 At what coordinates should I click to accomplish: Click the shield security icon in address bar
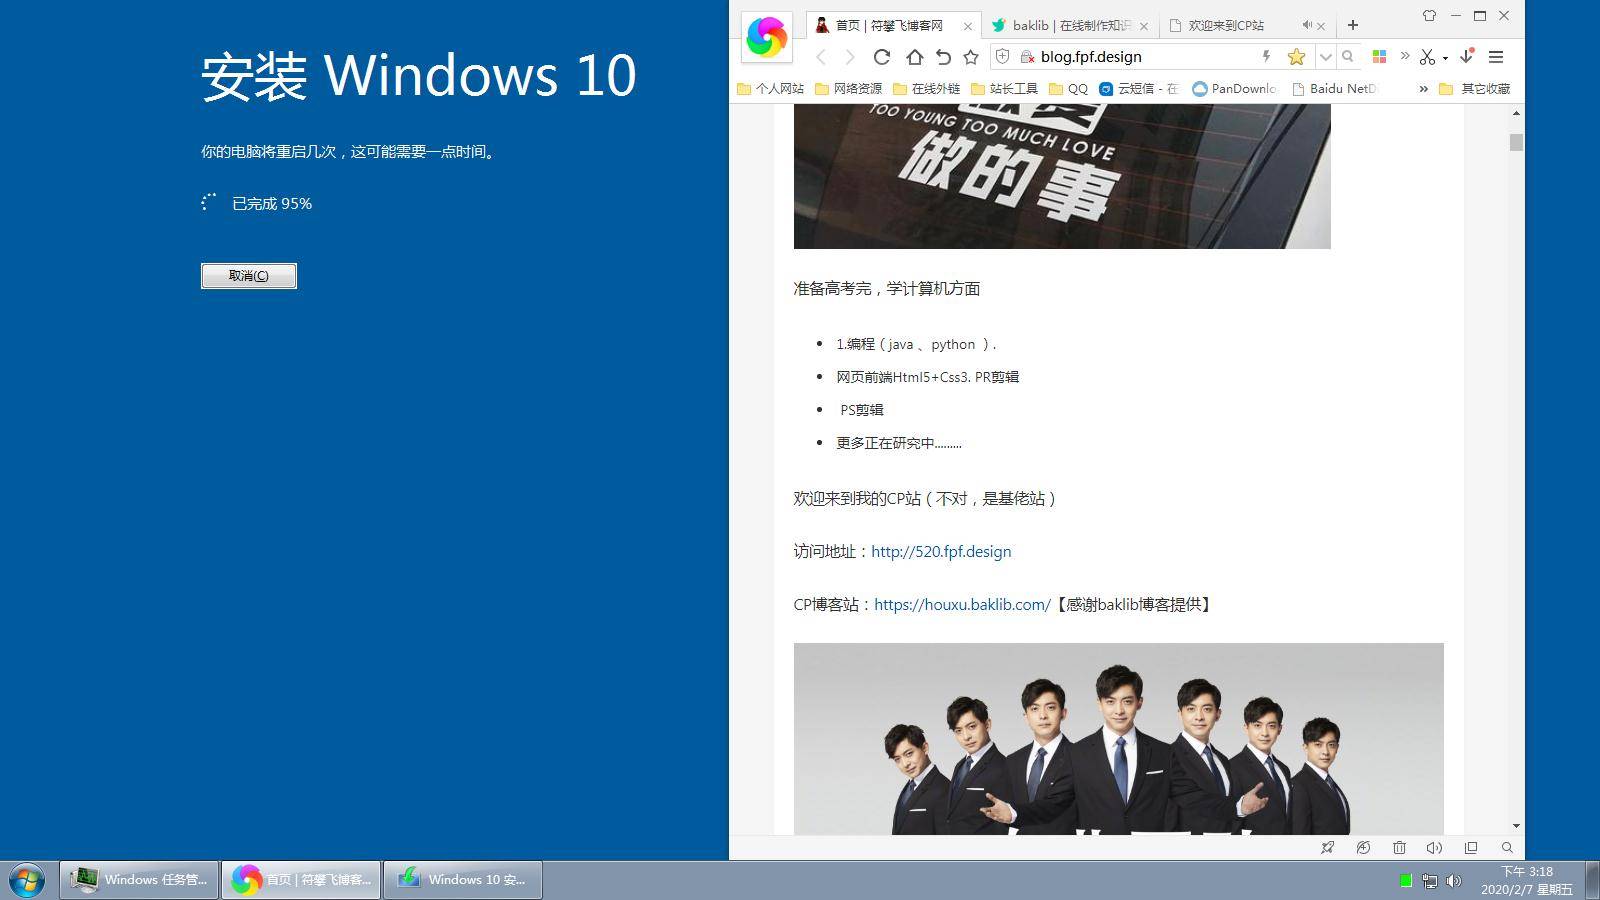pos(1003,57)
